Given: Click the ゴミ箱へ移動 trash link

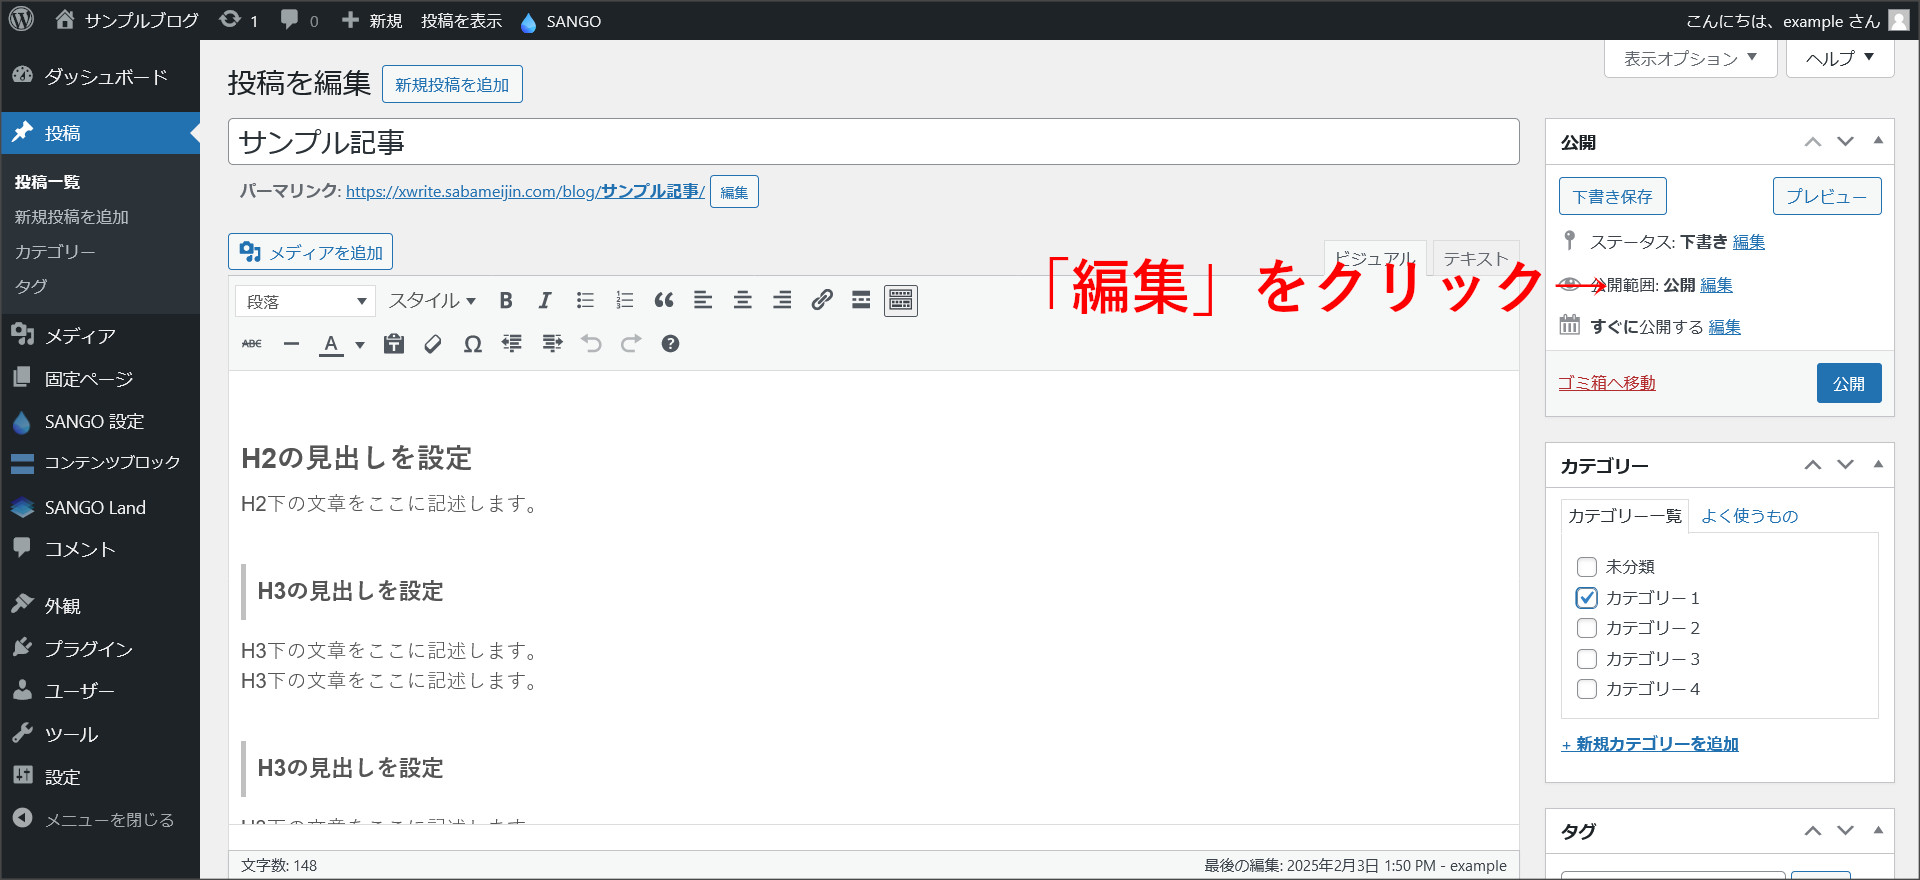Looking at the screenshot, I should pyautogui.click(x=1606, y=383).
